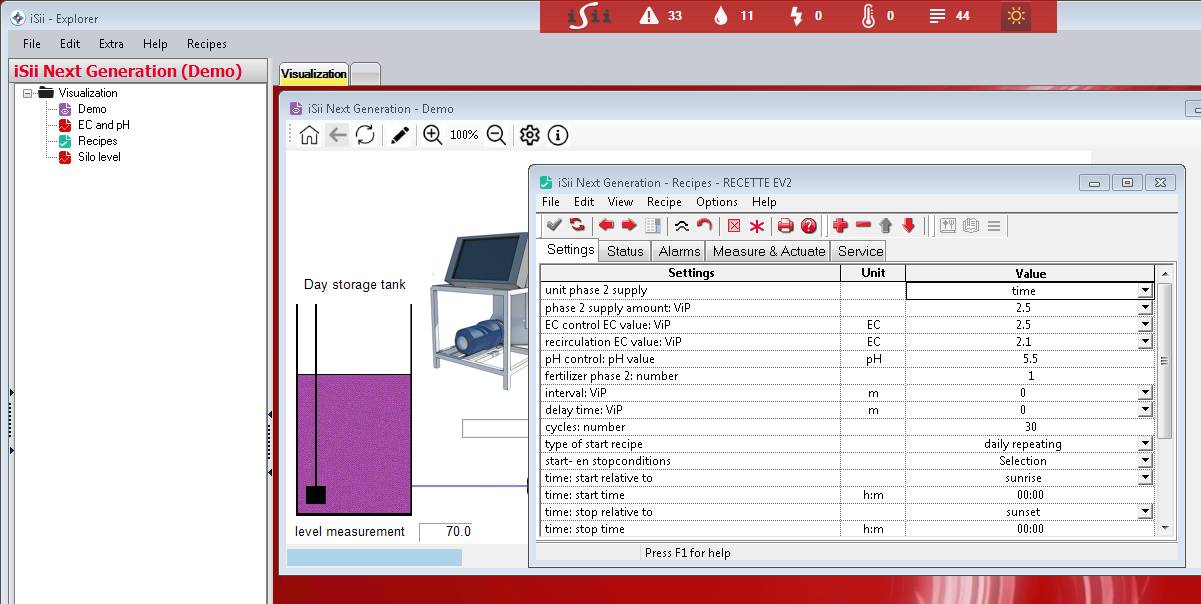Image resolution: width=1201 pixels, height=604 pixels.
Task: Click lightning bolt power alarm indicator
Action: [x=806, y=16]
